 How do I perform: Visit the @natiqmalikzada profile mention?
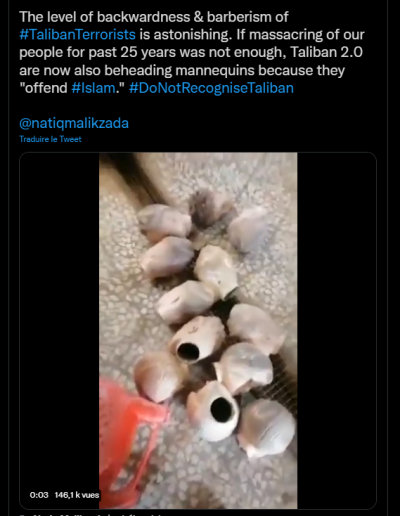tap(74, 123)
